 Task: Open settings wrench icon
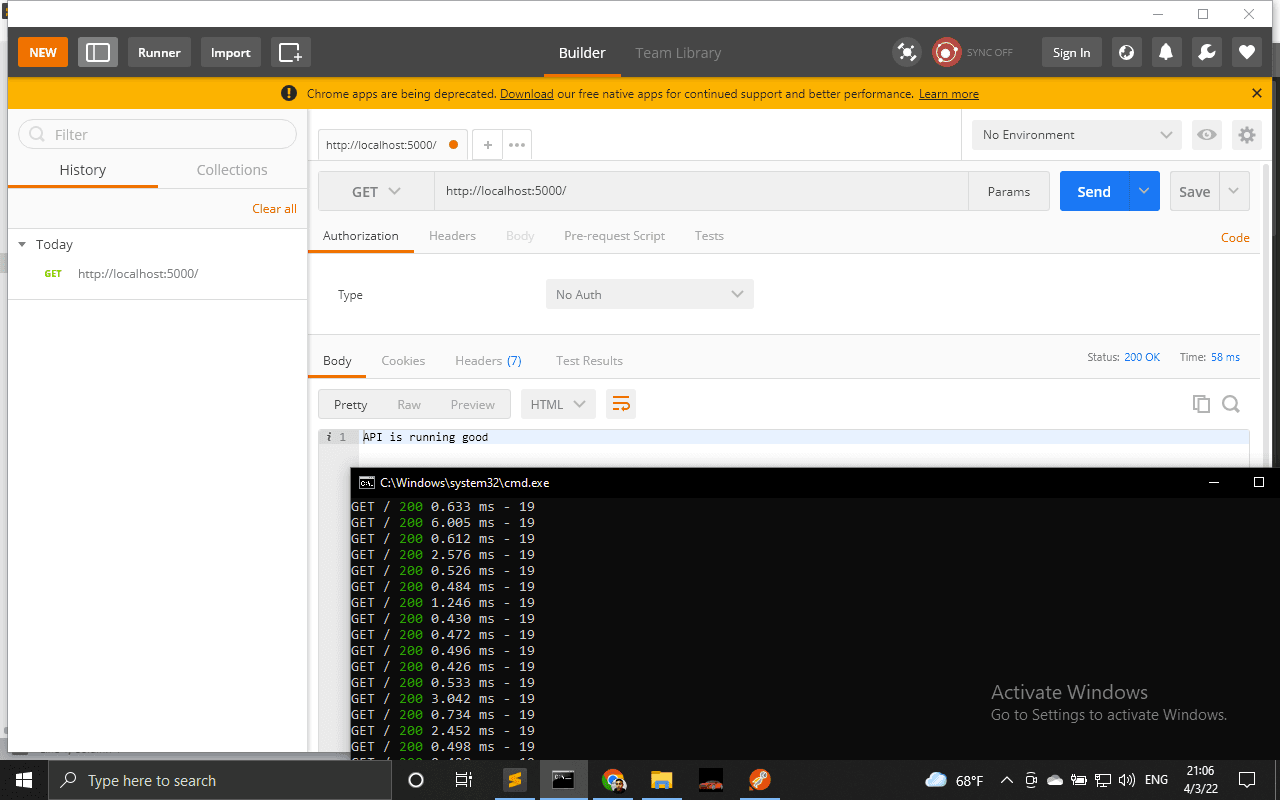click(1206, 52)
